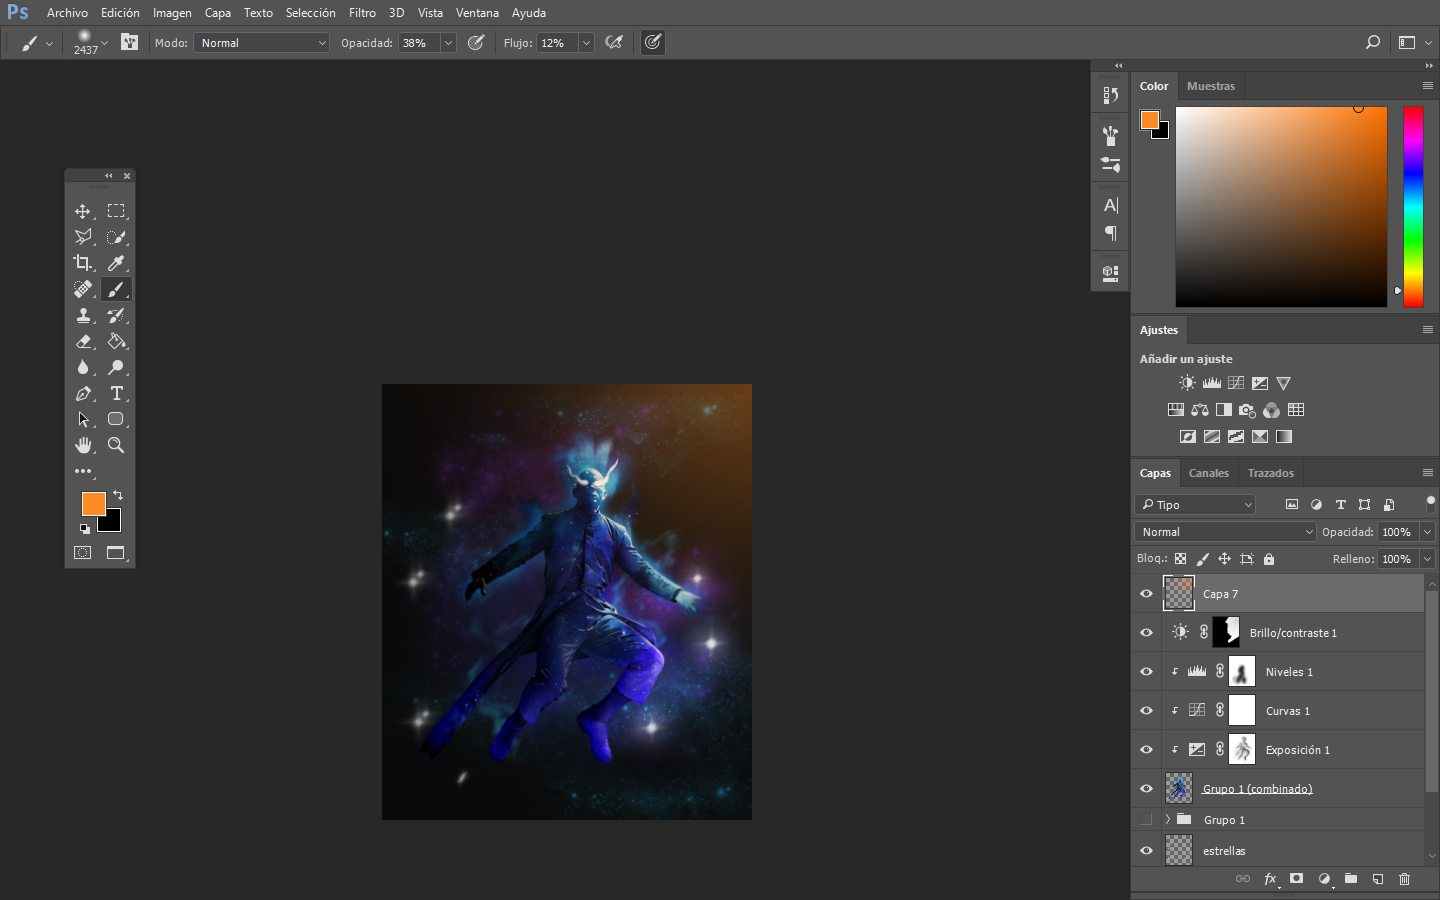The height and width of the screenshot is (900, 1440).
Task: Show the hidden Grupo 1 folder
Action: (x=1146, y=820)
